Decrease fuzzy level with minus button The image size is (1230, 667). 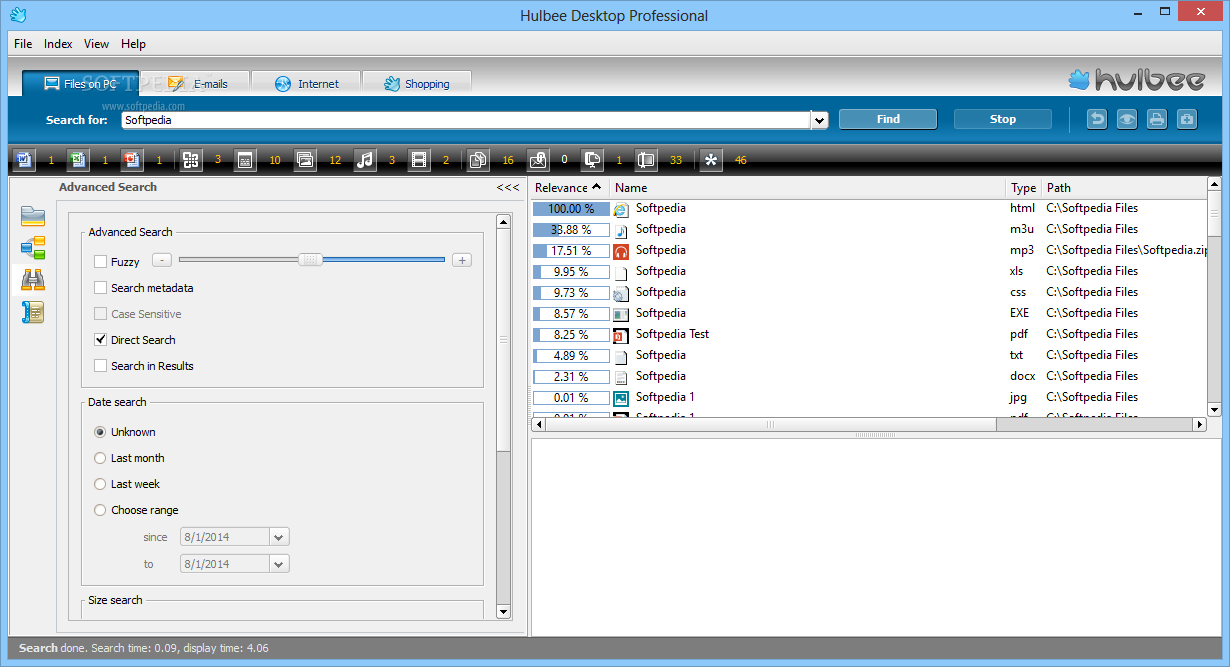[x=162, y=260]
